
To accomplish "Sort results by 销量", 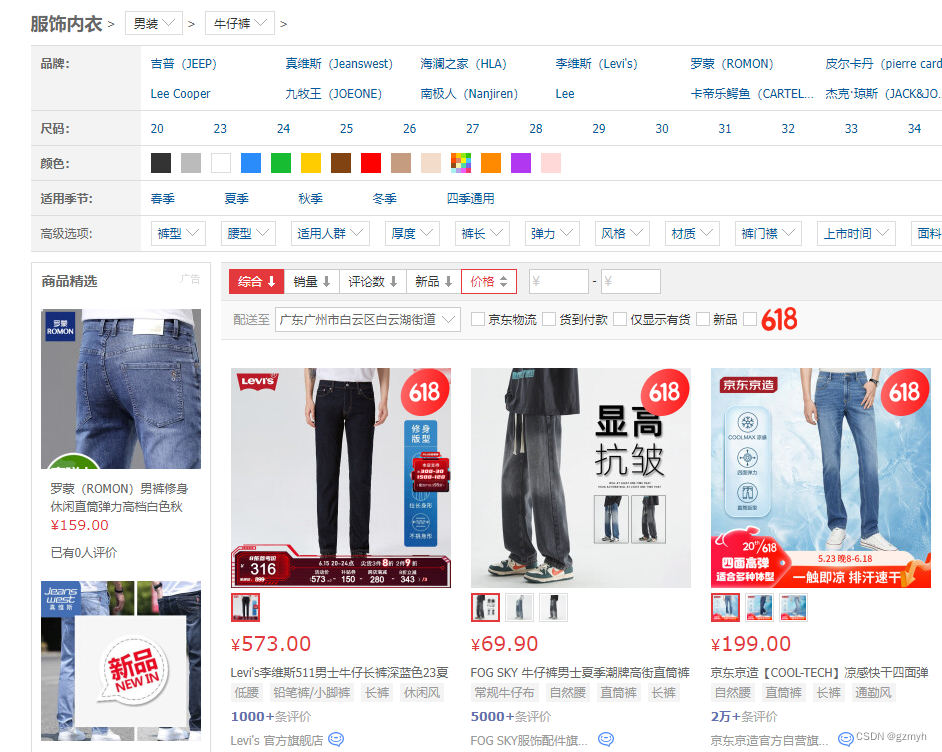I will [x=312, y=281].
